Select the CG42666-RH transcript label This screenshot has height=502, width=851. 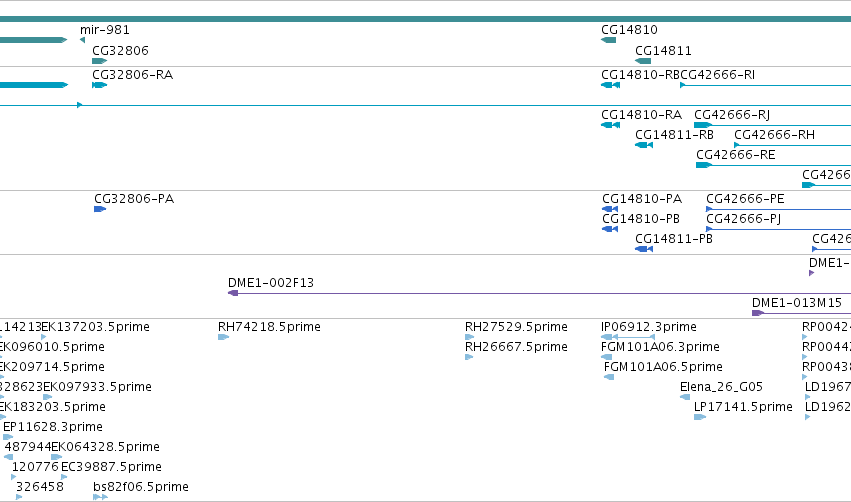click(774, 135)
